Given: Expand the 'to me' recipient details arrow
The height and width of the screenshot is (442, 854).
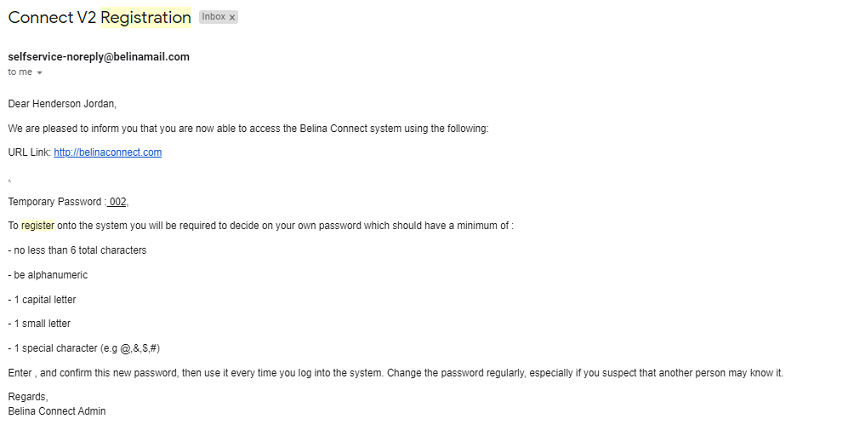Looking at the screenshot, I should 39,73.
